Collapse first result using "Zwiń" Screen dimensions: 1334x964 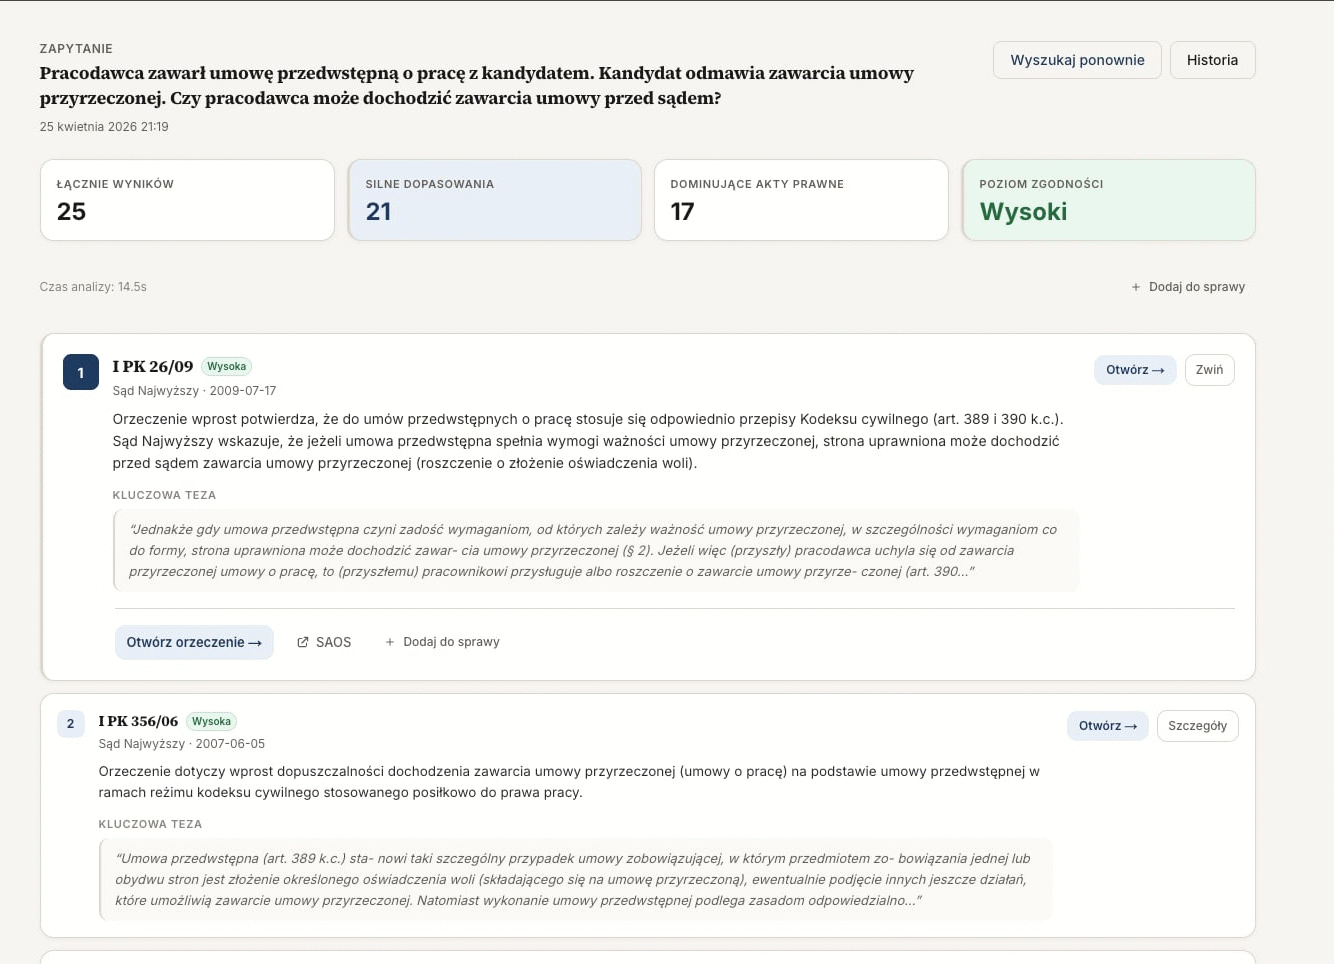(x=1209, y=369)
